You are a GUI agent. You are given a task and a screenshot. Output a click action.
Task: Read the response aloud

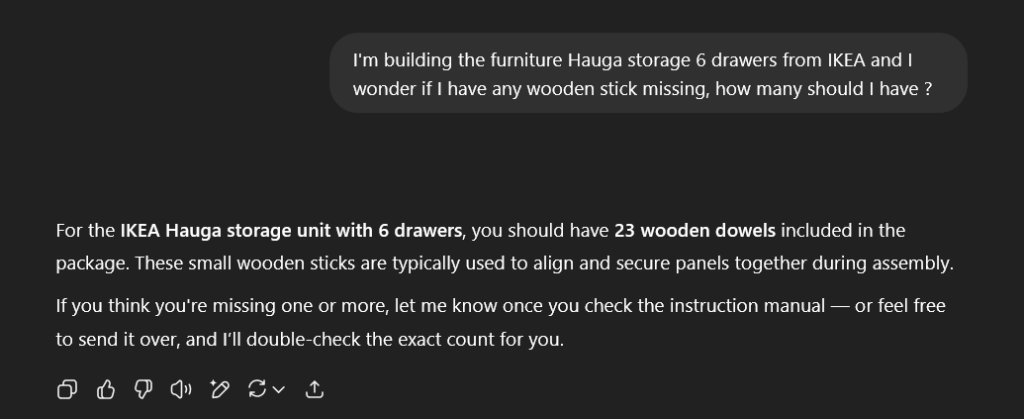181,389
